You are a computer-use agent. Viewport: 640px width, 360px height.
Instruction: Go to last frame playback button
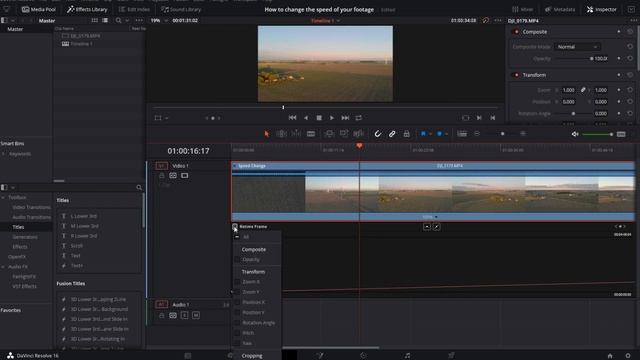345,118
